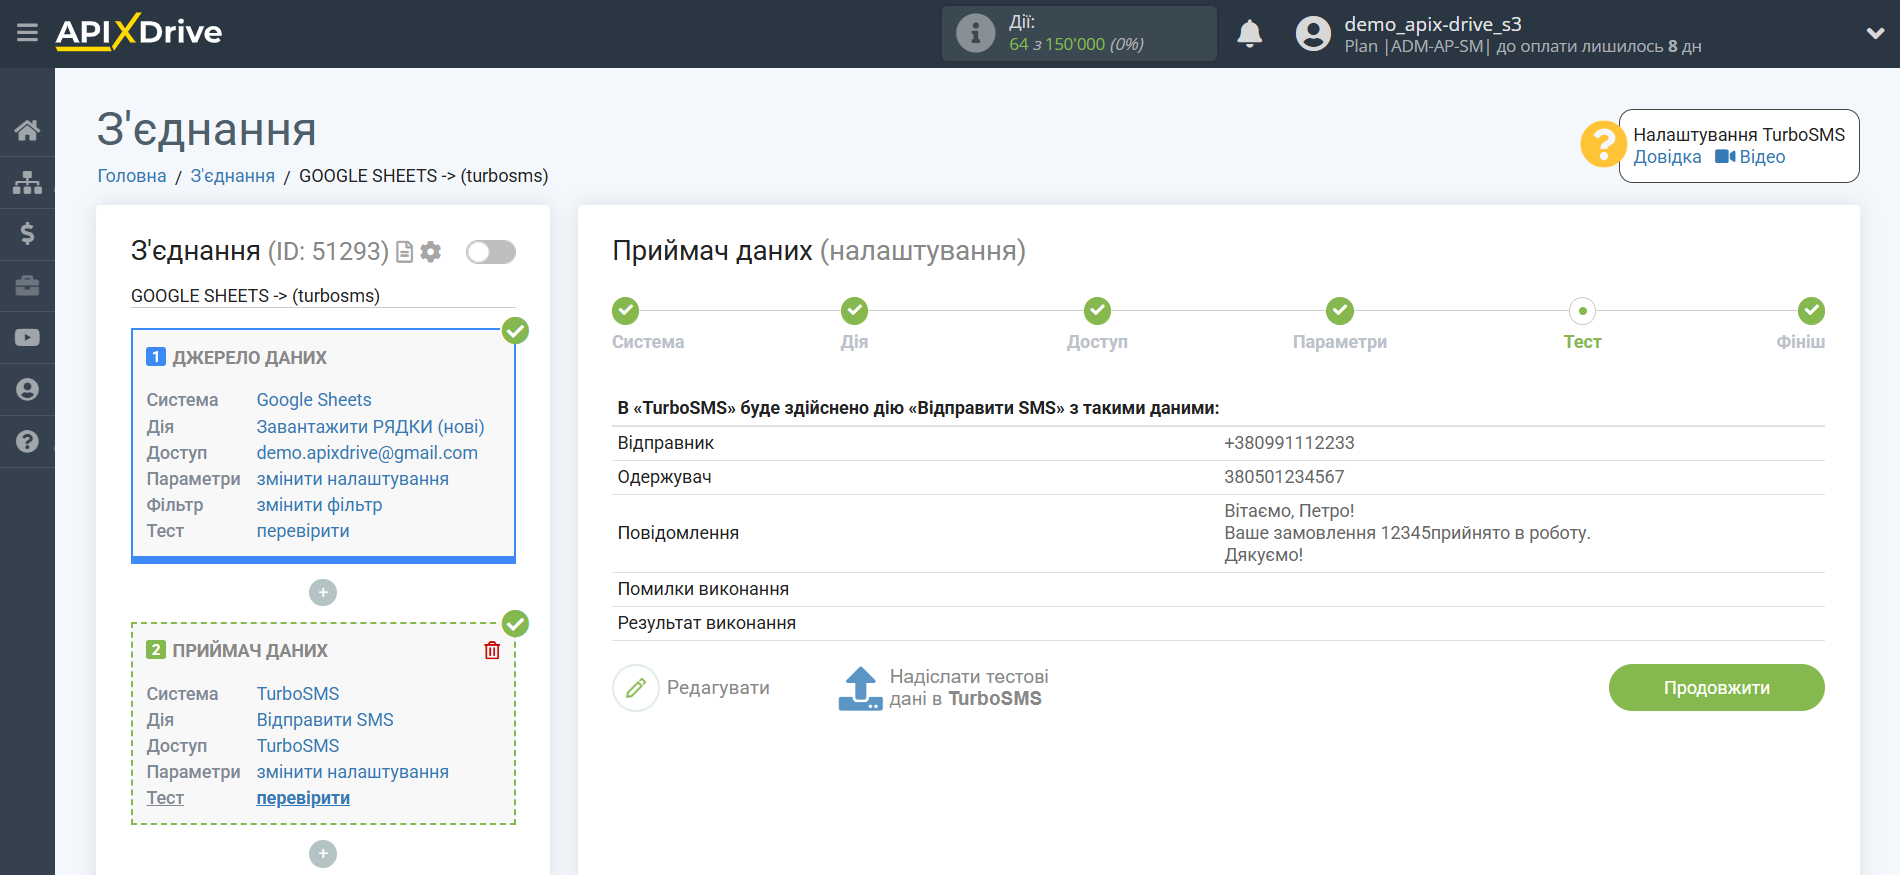Go to Дія wizard step
Screen dimensions: 1900x875
[854, 311]
